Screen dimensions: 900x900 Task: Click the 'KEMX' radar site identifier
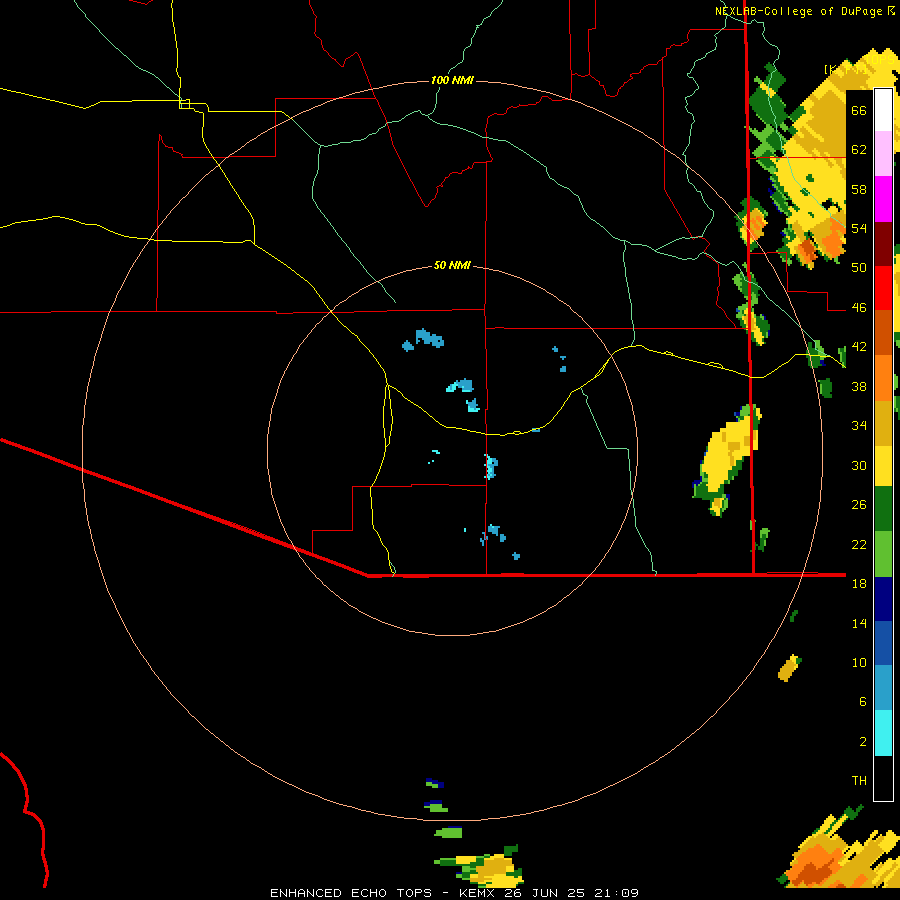[x=478, y=893]
